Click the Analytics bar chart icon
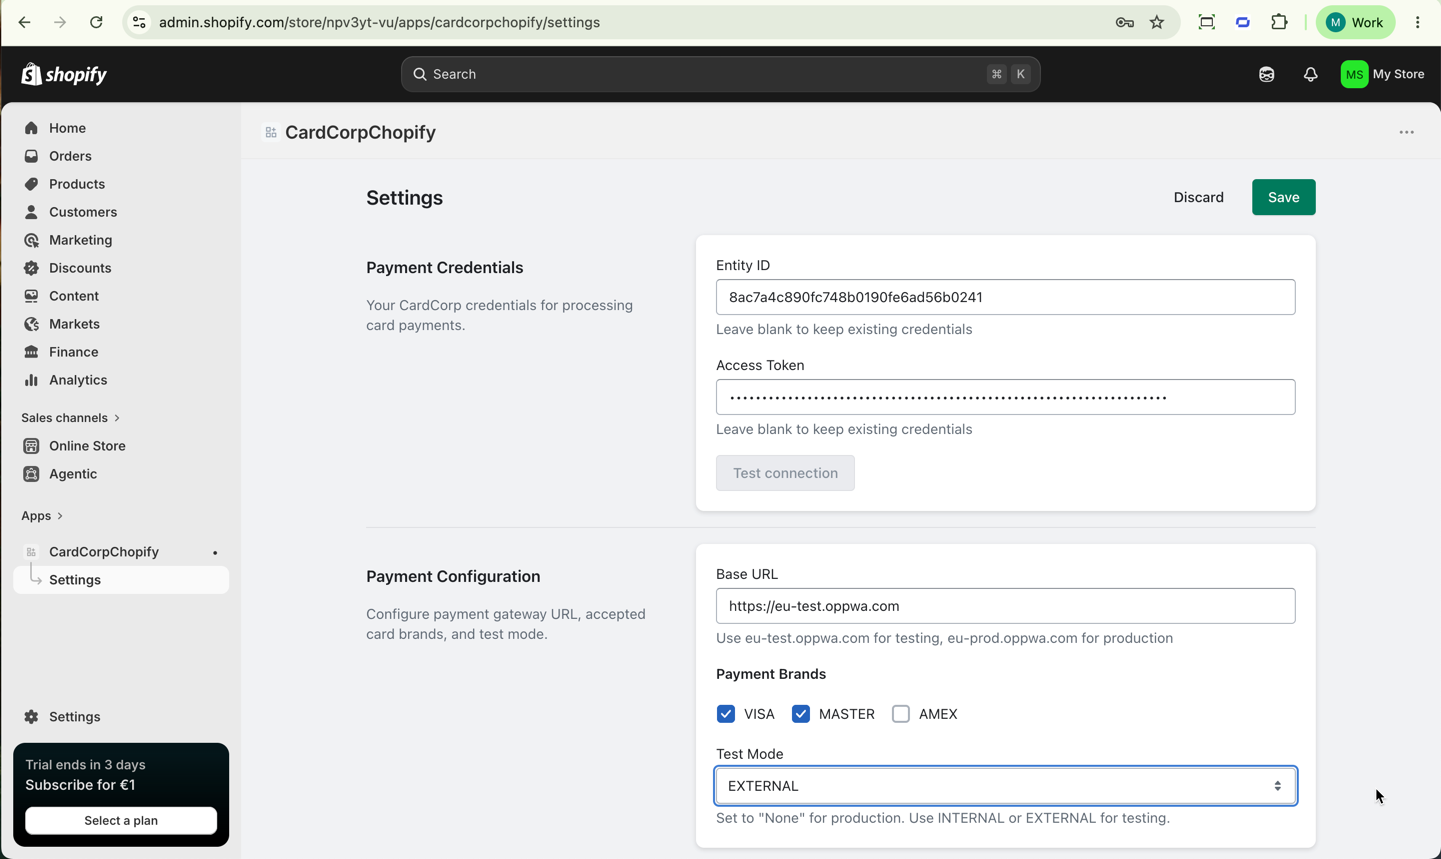 coord(31,380)
